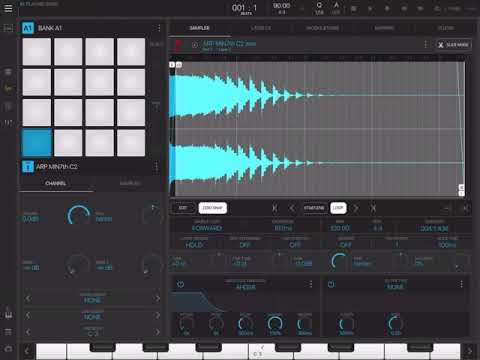Toggle the Zero Snap button
Viewport: 480px width, 360px height.
pos(213,208)
